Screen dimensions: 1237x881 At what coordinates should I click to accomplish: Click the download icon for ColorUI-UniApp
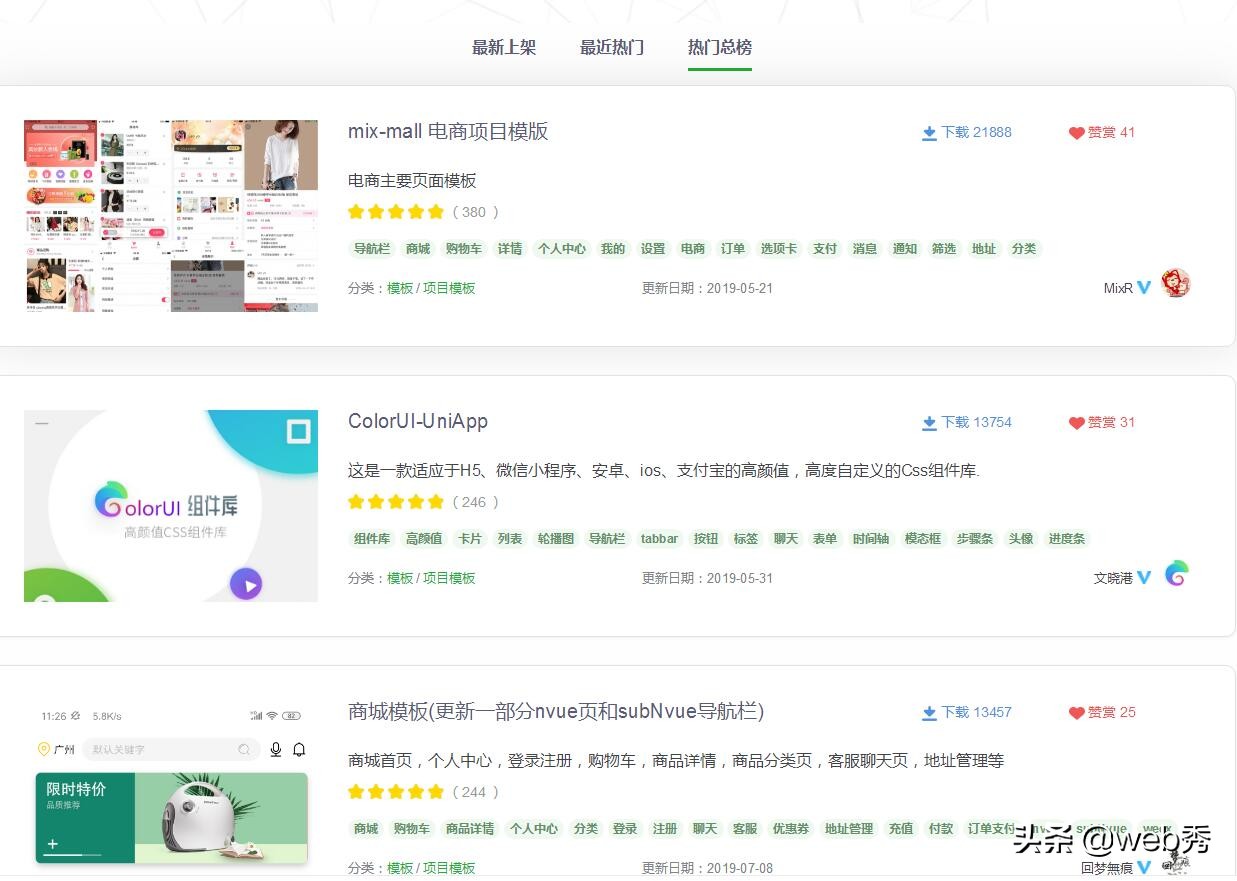(x=930, y=422)
